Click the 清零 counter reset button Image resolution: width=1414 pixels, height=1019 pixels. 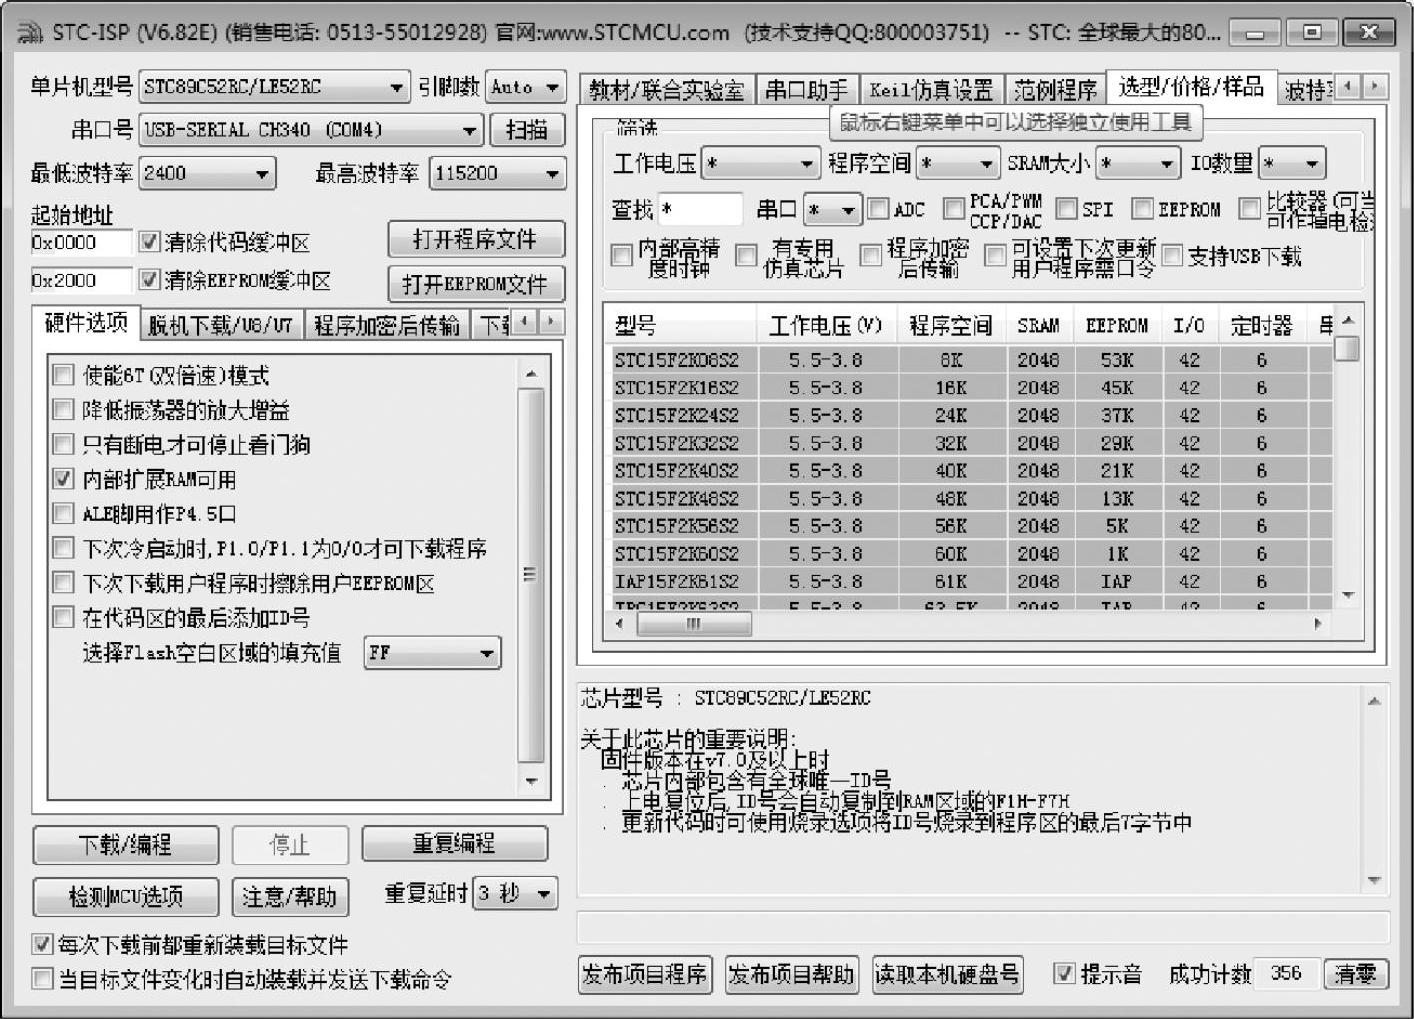click(1356, 974)
